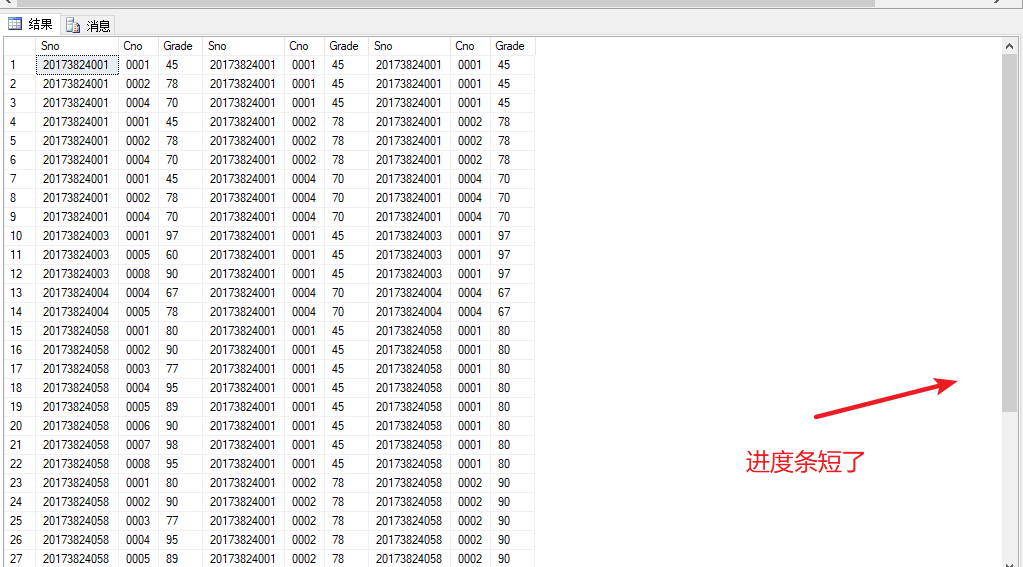This screenshot has width=1023, height=567.
Task: Click the vertical scrollbar thumb
Action: pyautogui.click(x=1009, y=233)
